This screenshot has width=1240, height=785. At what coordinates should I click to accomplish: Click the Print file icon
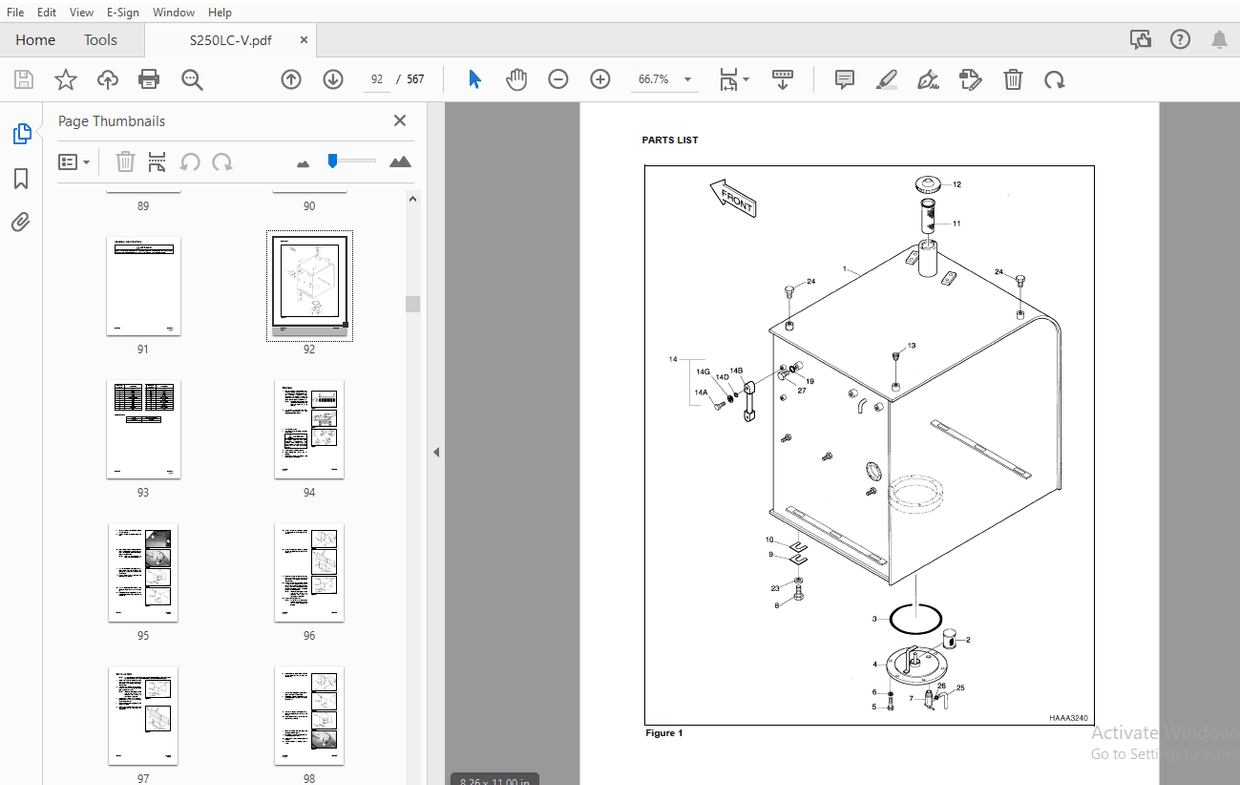149,80
